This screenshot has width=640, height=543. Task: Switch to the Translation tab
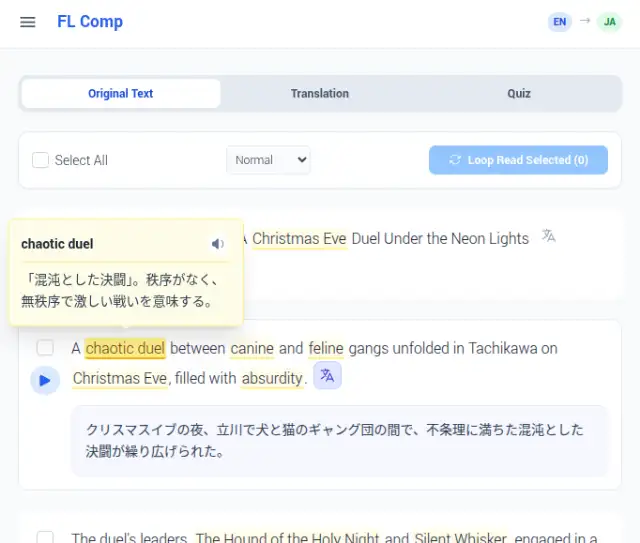[320, 93]
